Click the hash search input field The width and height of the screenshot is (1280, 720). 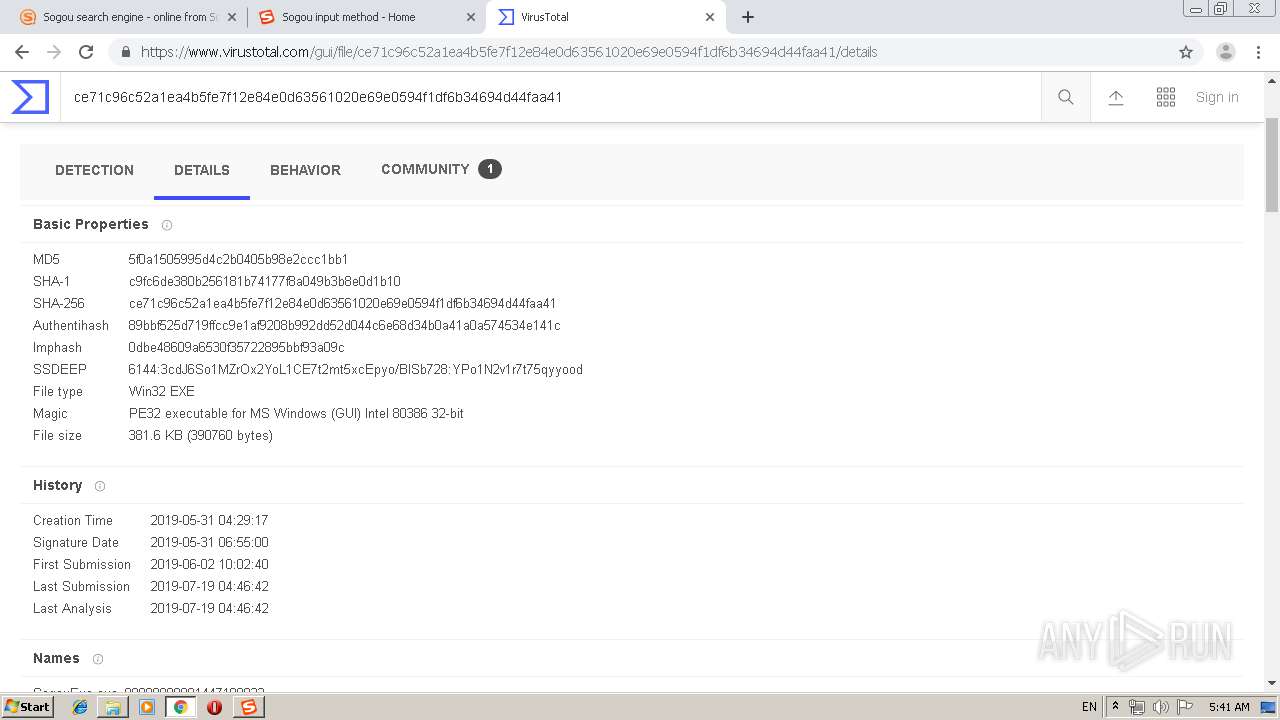click(x=550, y=97)
